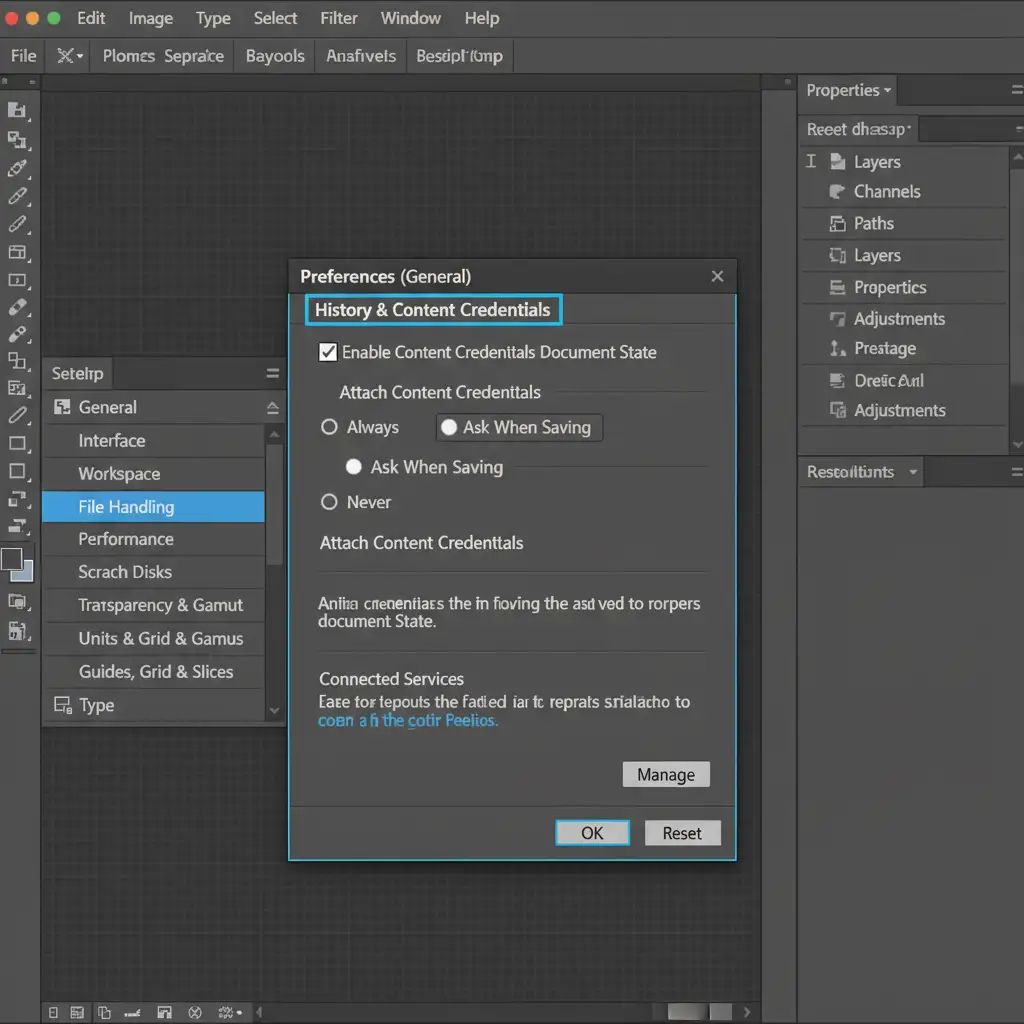Select the Never radio button
Image resolution: width=1024 pixels, height=1024 pixels.
(329, 502)
